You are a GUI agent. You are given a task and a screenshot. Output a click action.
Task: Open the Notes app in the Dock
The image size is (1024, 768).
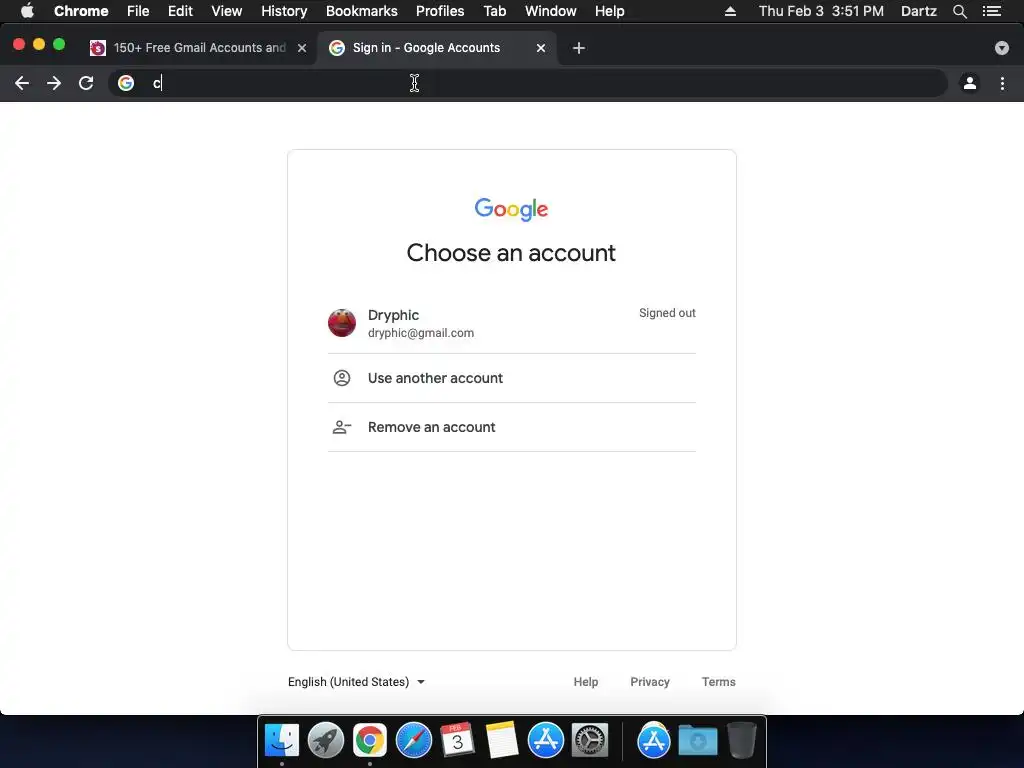502,741
